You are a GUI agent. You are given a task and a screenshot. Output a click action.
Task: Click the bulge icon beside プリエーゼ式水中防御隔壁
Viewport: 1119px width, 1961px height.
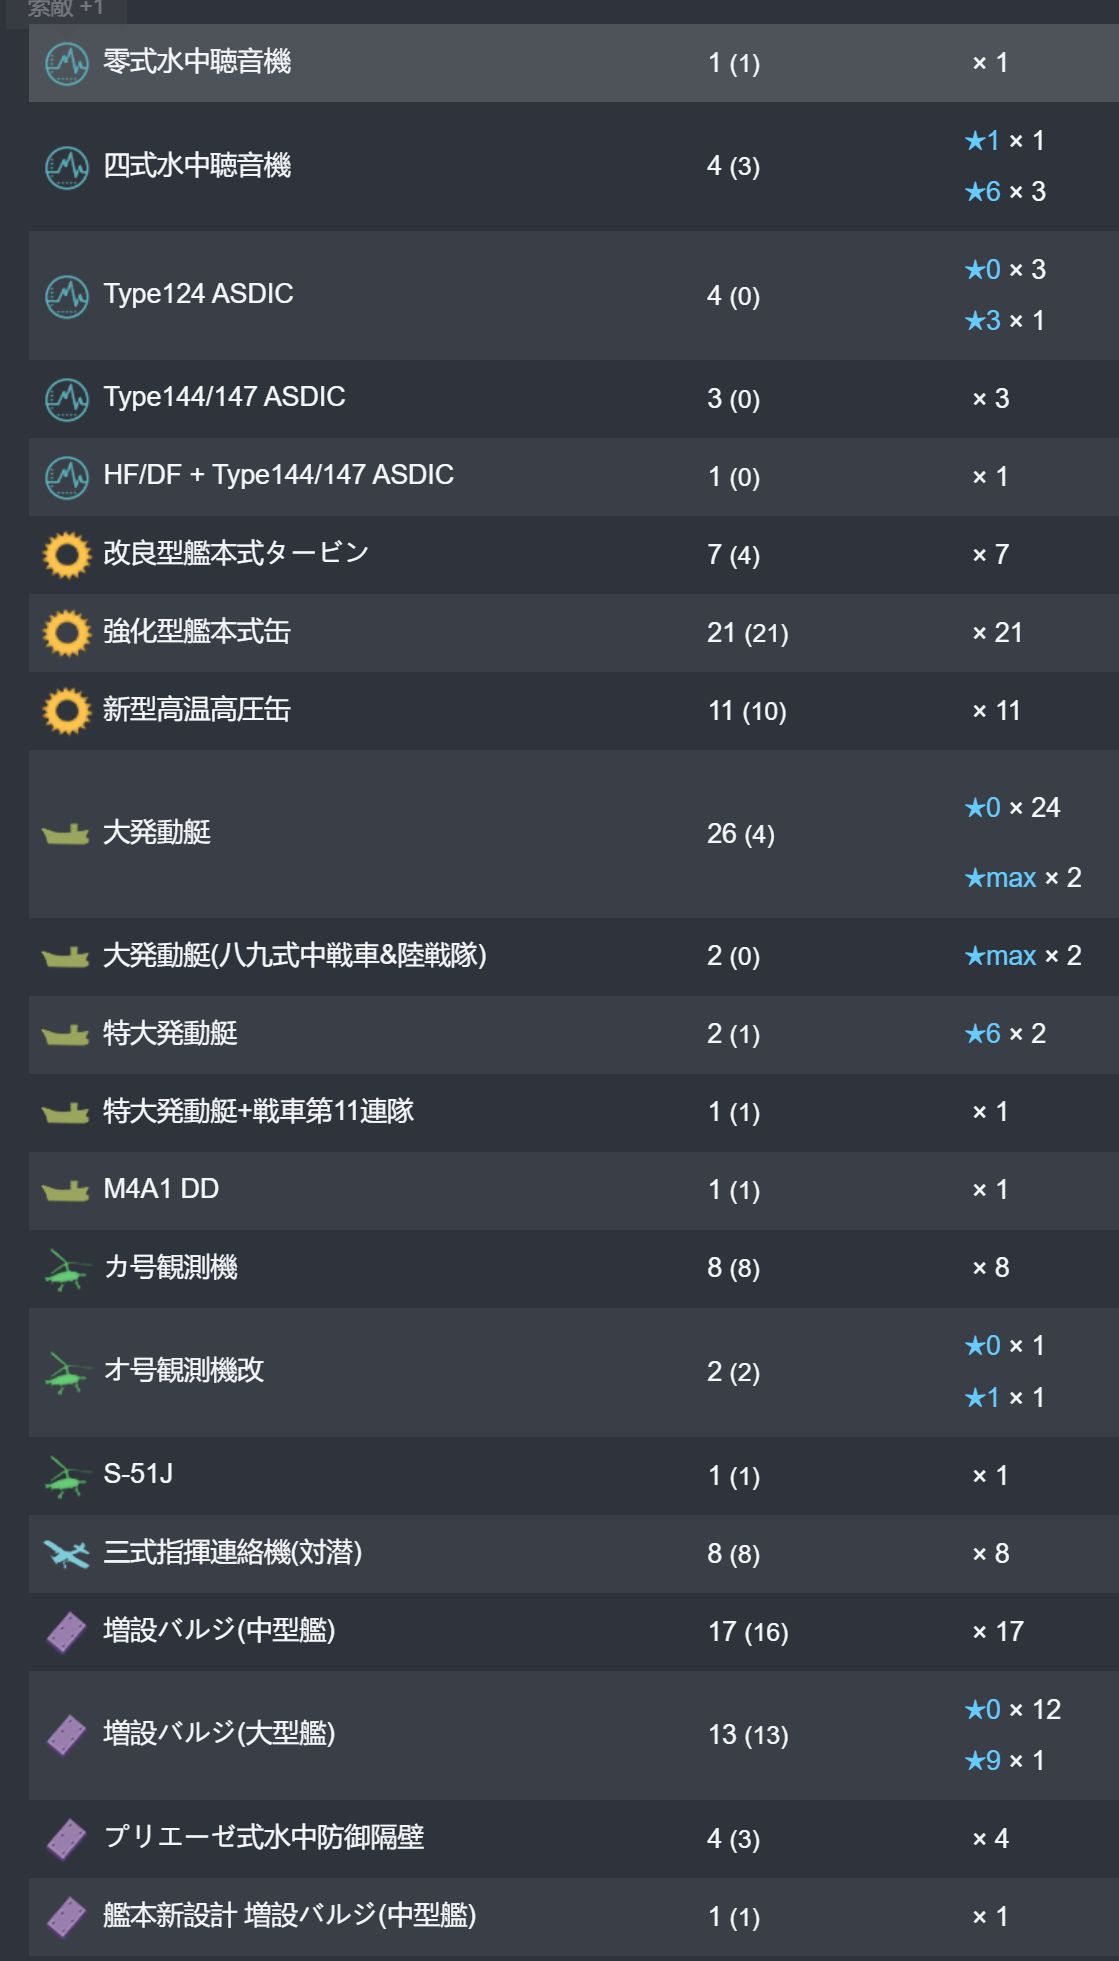coord(67,1839)
